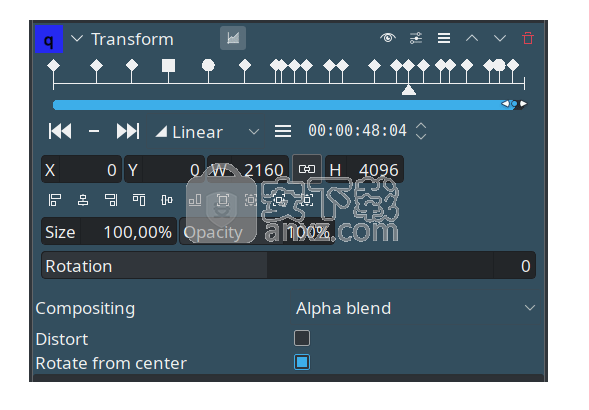Toggle the aspect ratio lock link
The height and width of the screenshot is (410, 589).
point(307,169)
